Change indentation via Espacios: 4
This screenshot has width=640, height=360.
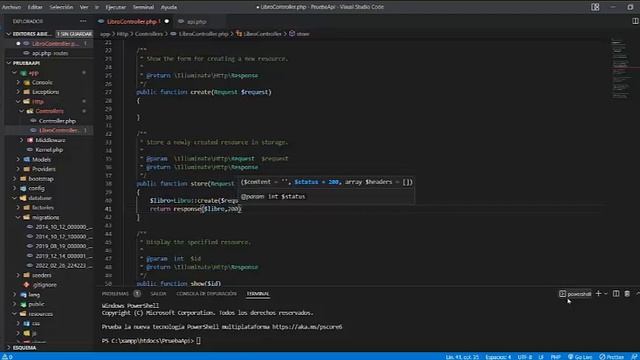click(x=498, y=357)
